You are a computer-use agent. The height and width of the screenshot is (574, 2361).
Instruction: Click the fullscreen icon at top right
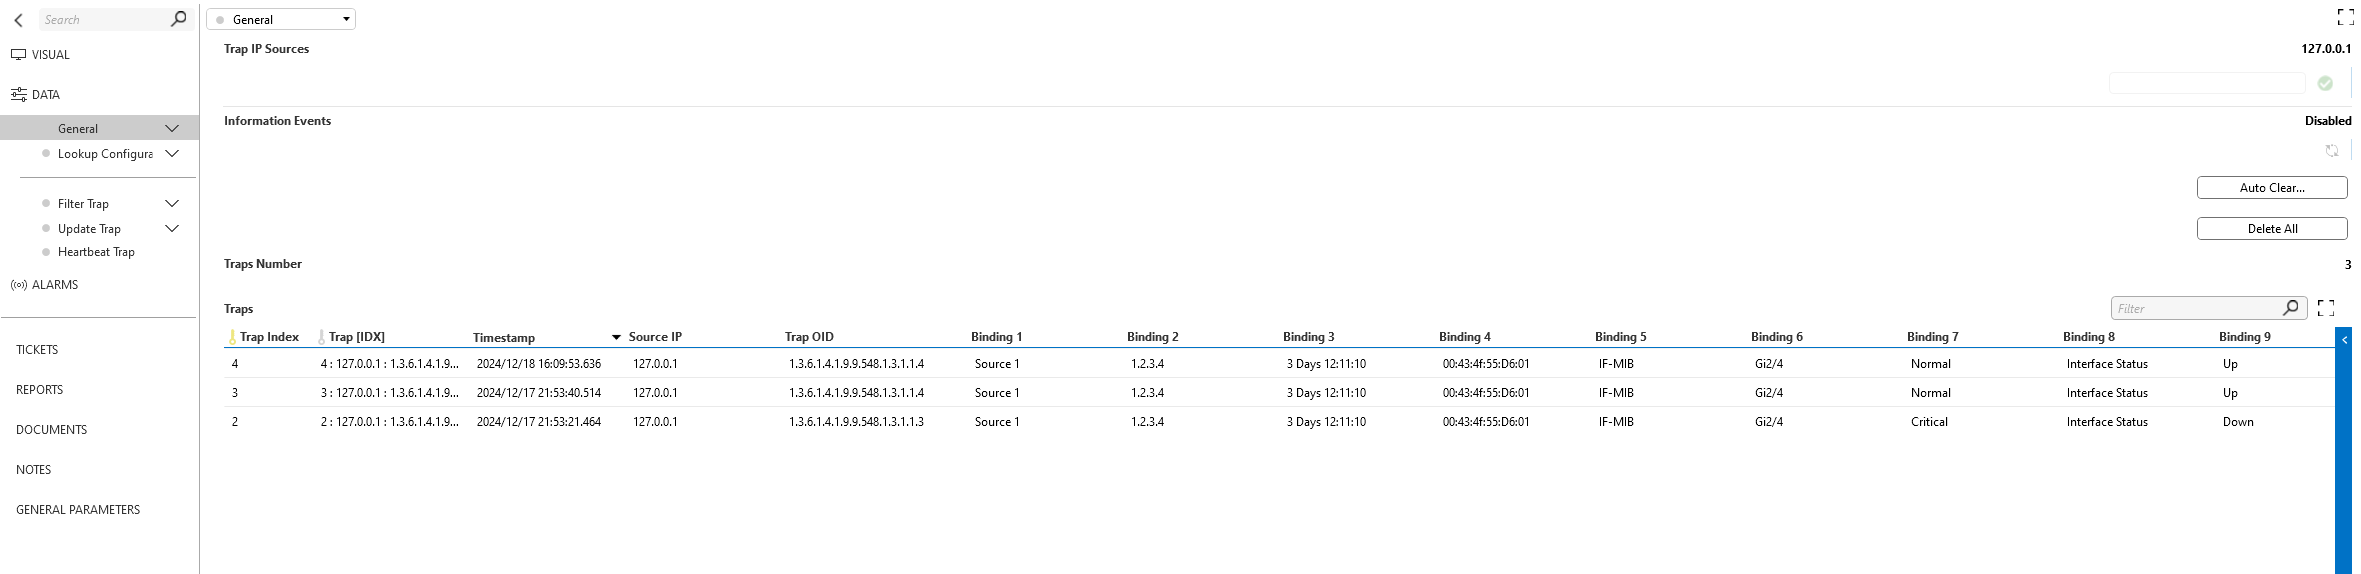(2345, 17)
